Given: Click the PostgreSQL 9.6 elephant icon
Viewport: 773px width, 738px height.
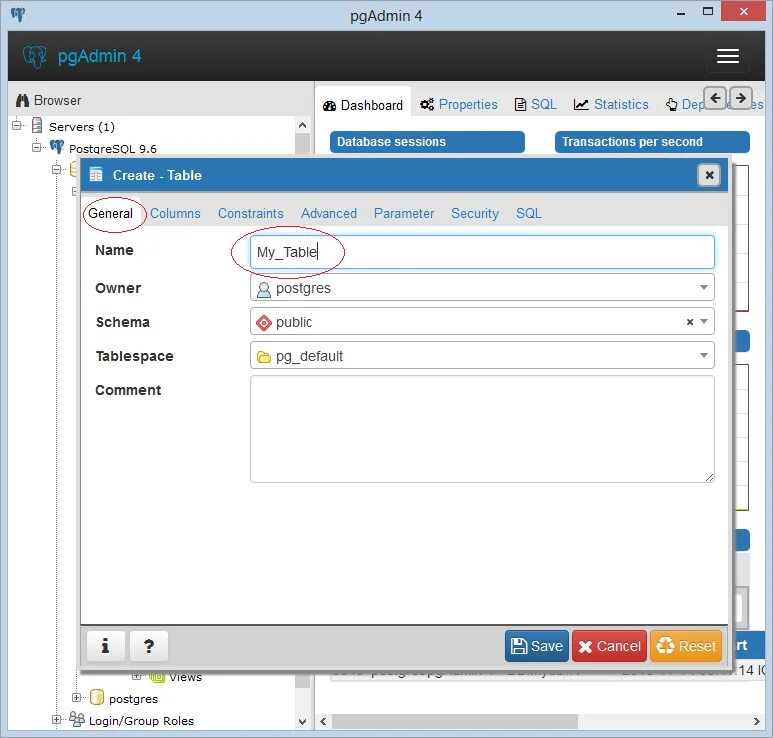Looking at the screenshot, I should (x=57, y=147).
